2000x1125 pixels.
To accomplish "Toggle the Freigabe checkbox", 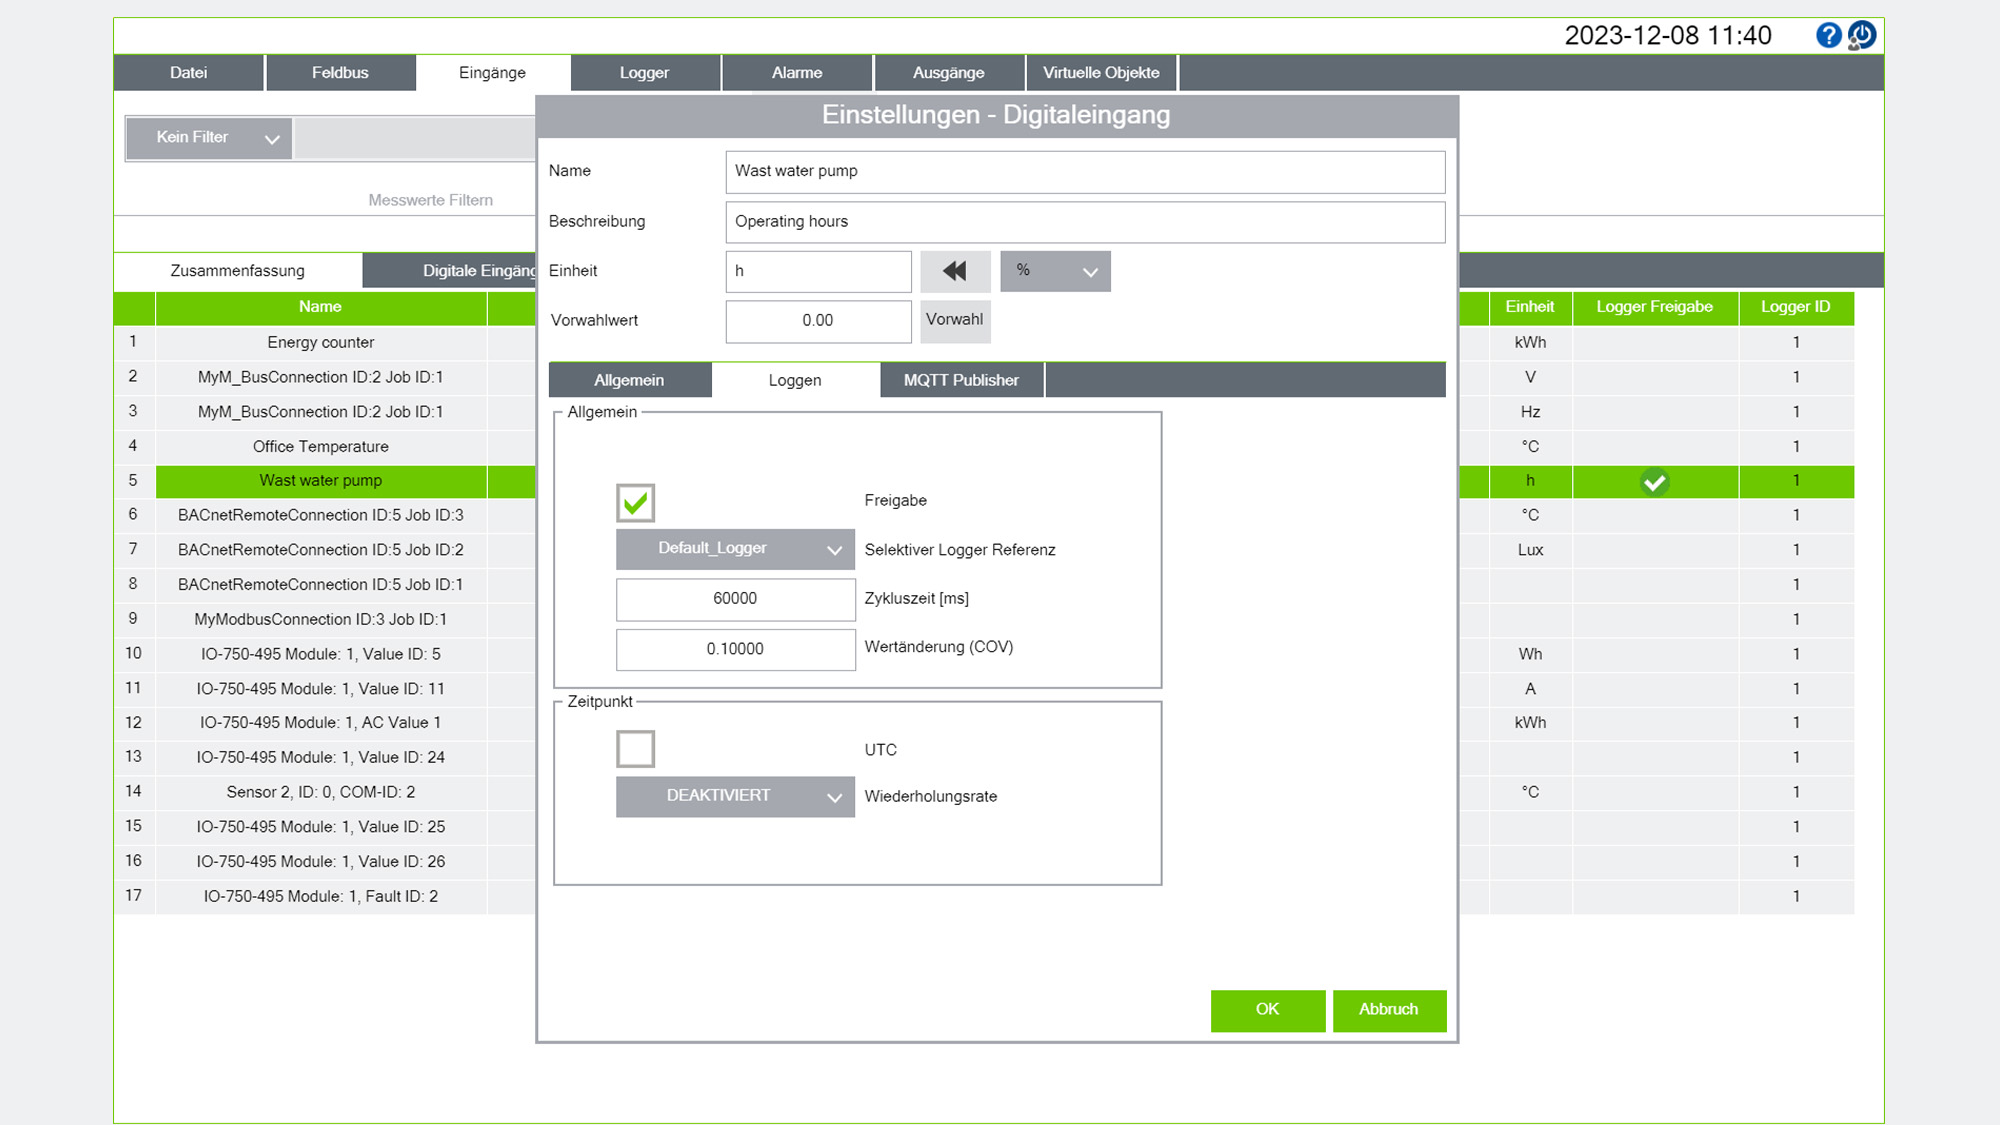I will pos(636,502).
